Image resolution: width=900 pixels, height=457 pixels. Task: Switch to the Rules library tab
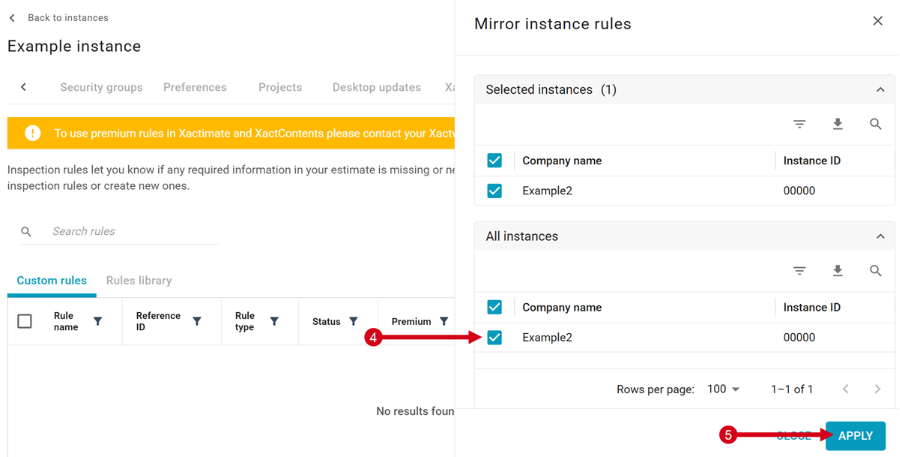click(x=139, y=281)
